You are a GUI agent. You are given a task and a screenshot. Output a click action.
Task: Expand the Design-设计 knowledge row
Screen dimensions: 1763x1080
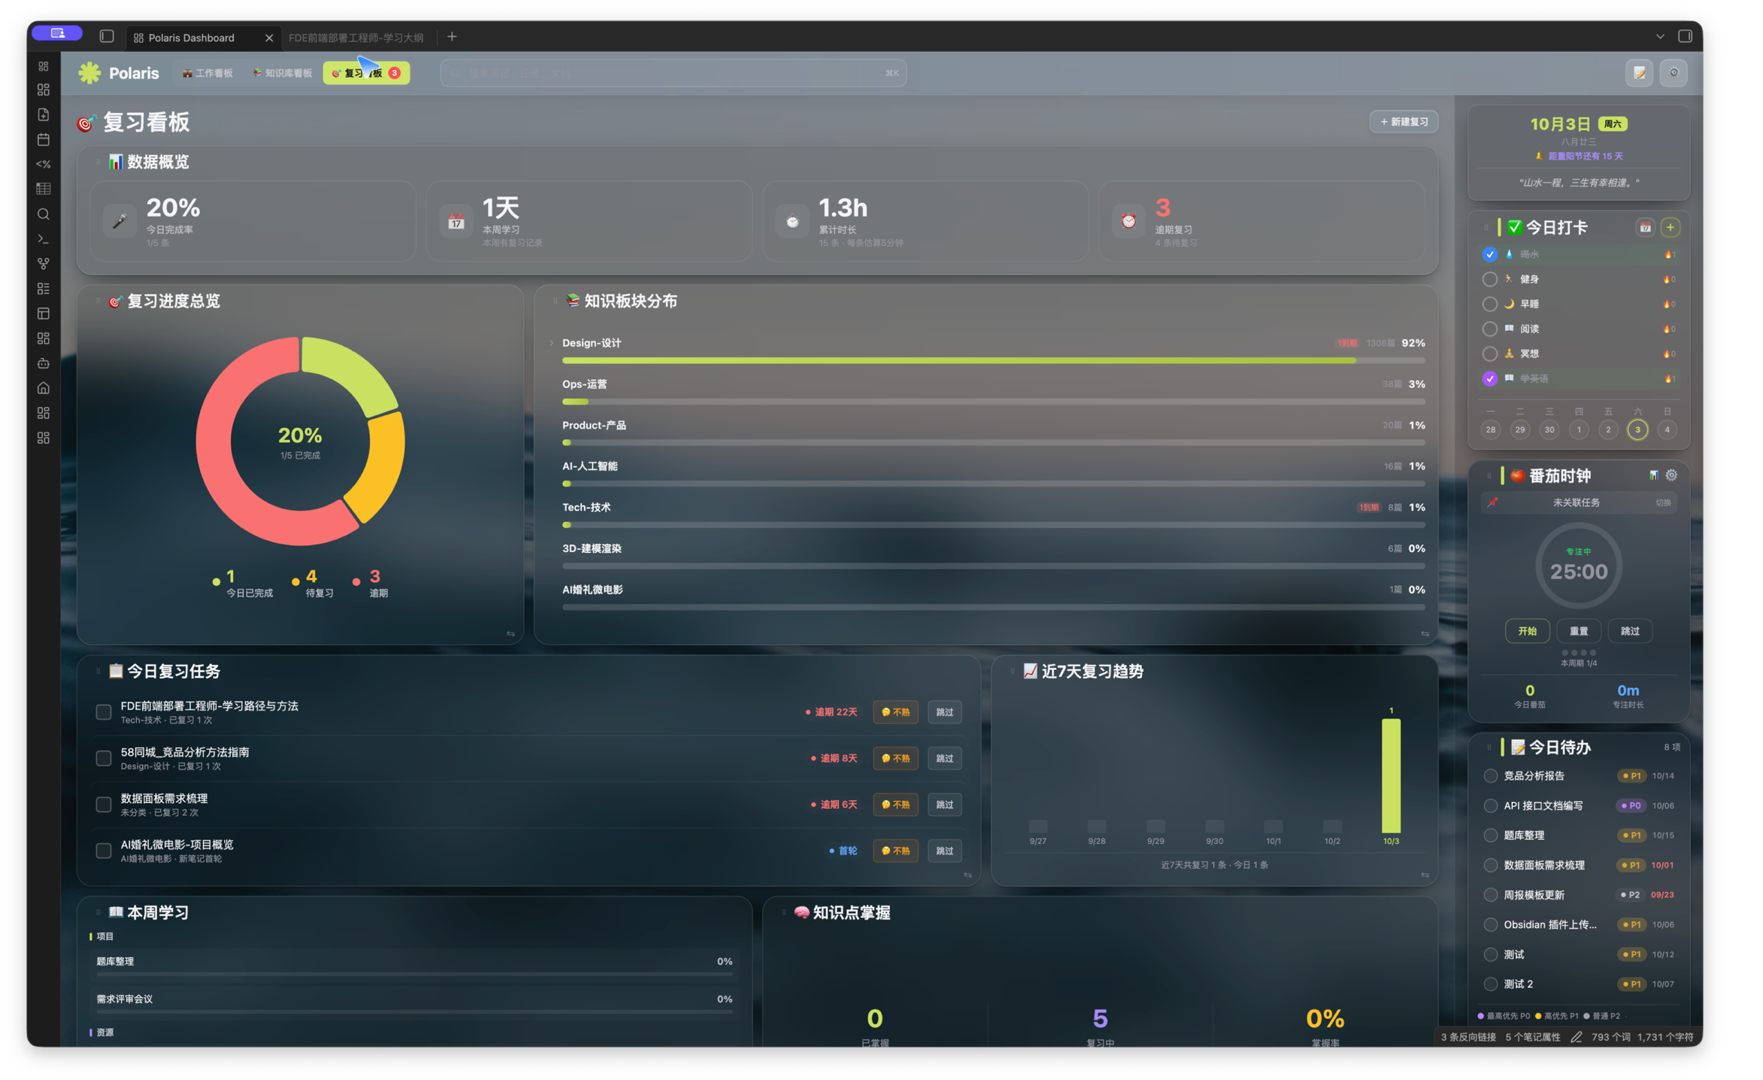click(x=552, y=343)
